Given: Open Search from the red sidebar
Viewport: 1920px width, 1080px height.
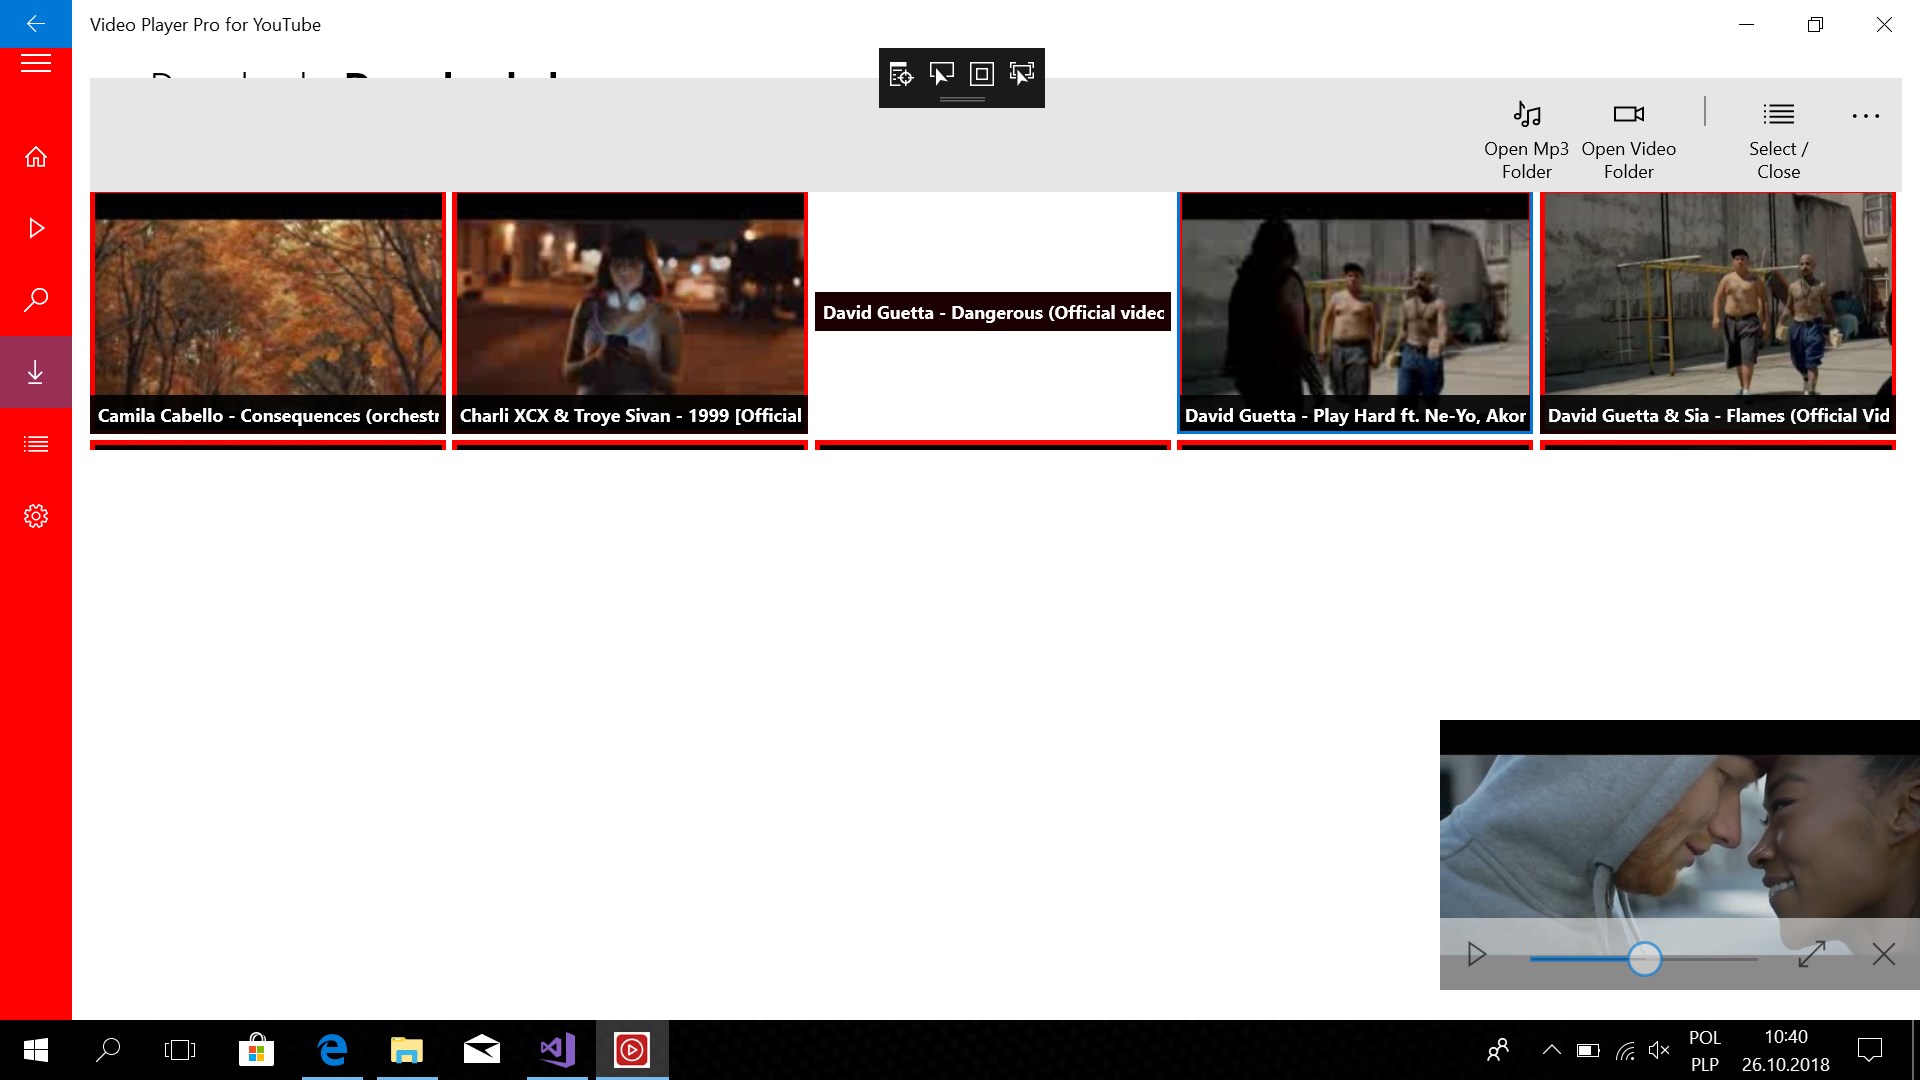Looking at the screenshot, I should pos(36,299).
